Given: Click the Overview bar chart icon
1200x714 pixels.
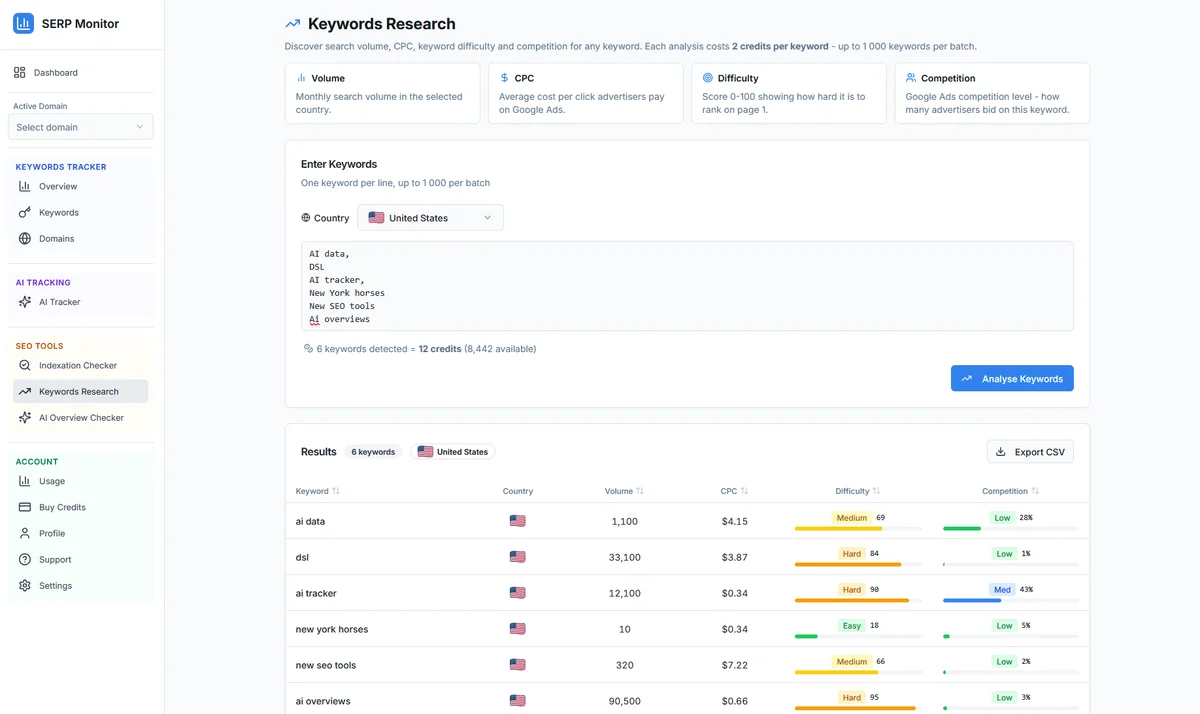Looking at the screenshot, I should [x=25, y=187].
